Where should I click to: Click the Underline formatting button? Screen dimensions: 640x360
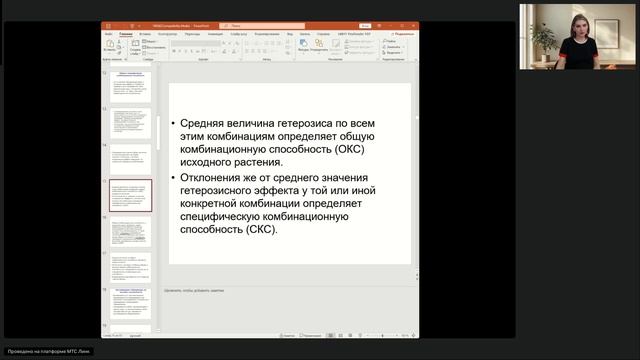(x=186, y=51)
